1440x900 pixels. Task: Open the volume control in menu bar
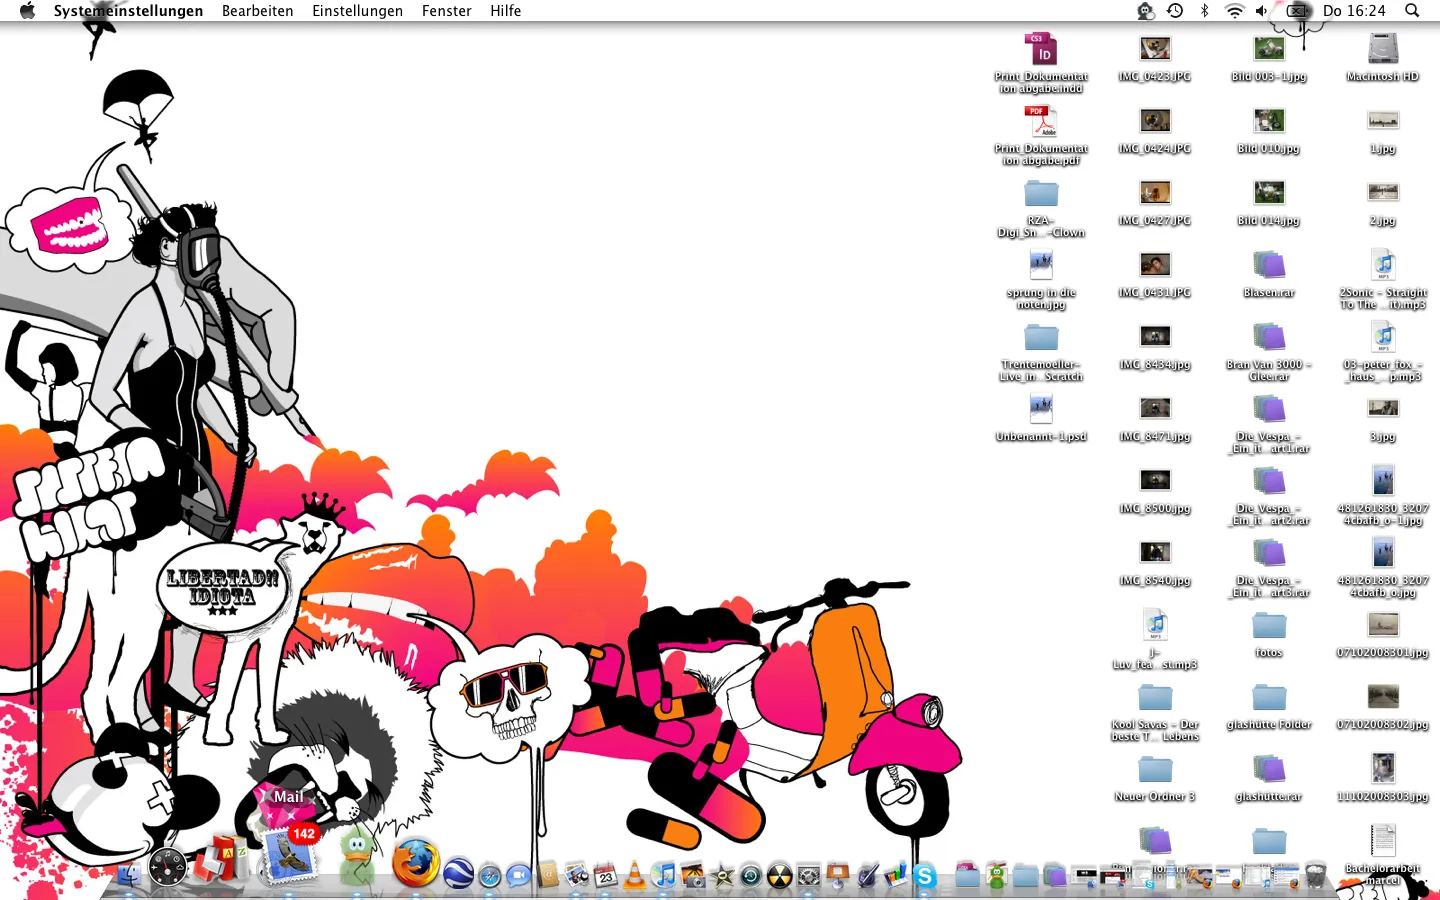[1262, 11]
